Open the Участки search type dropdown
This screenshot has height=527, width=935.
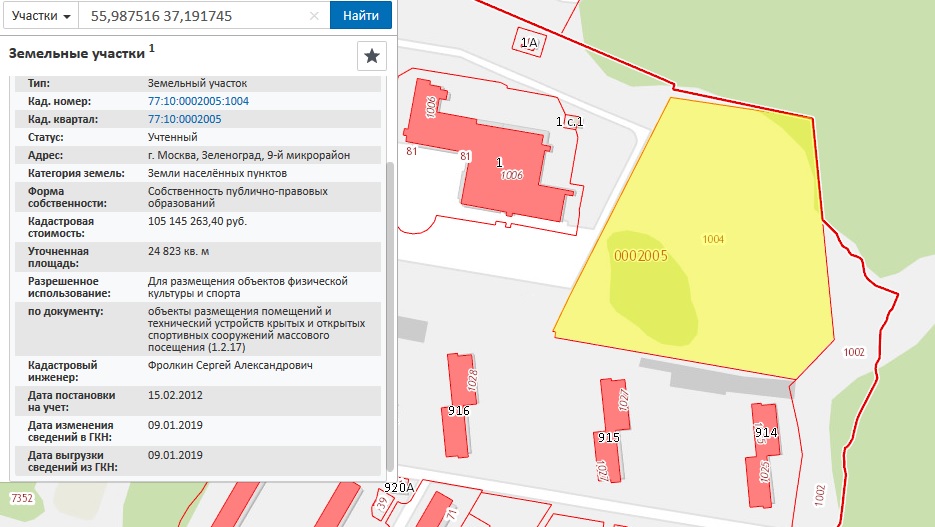click(40, 16)
